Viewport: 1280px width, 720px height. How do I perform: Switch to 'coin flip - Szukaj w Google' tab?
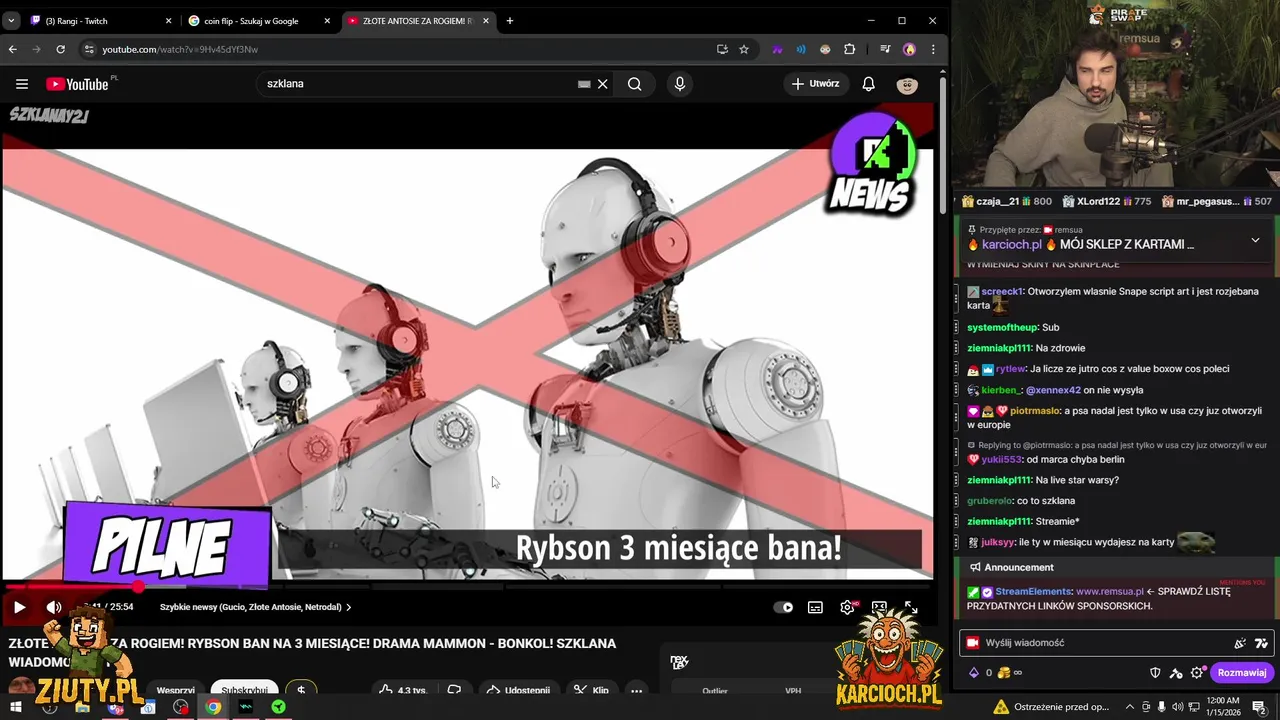click(259, 21)
